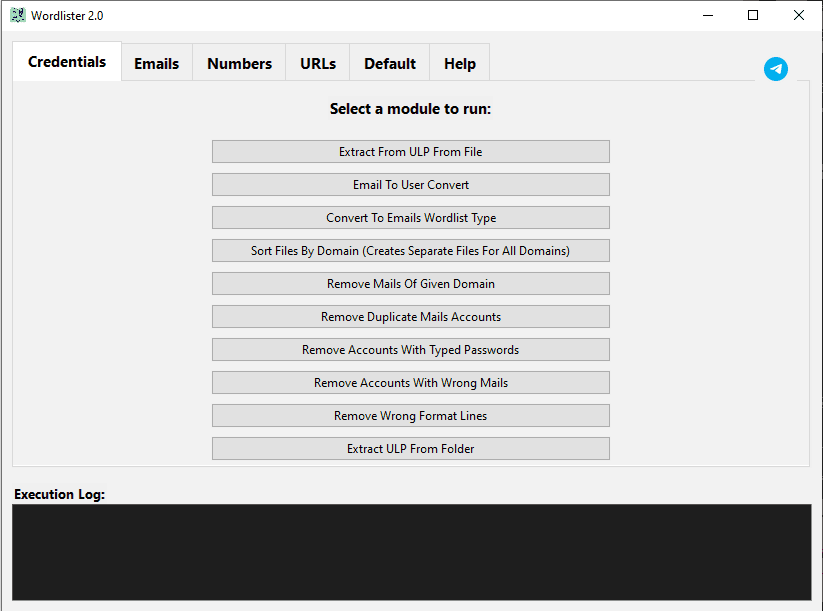Click the Wordlister application icon in title bar
This screenshot has width=823, height=611.
coord(17,15)
